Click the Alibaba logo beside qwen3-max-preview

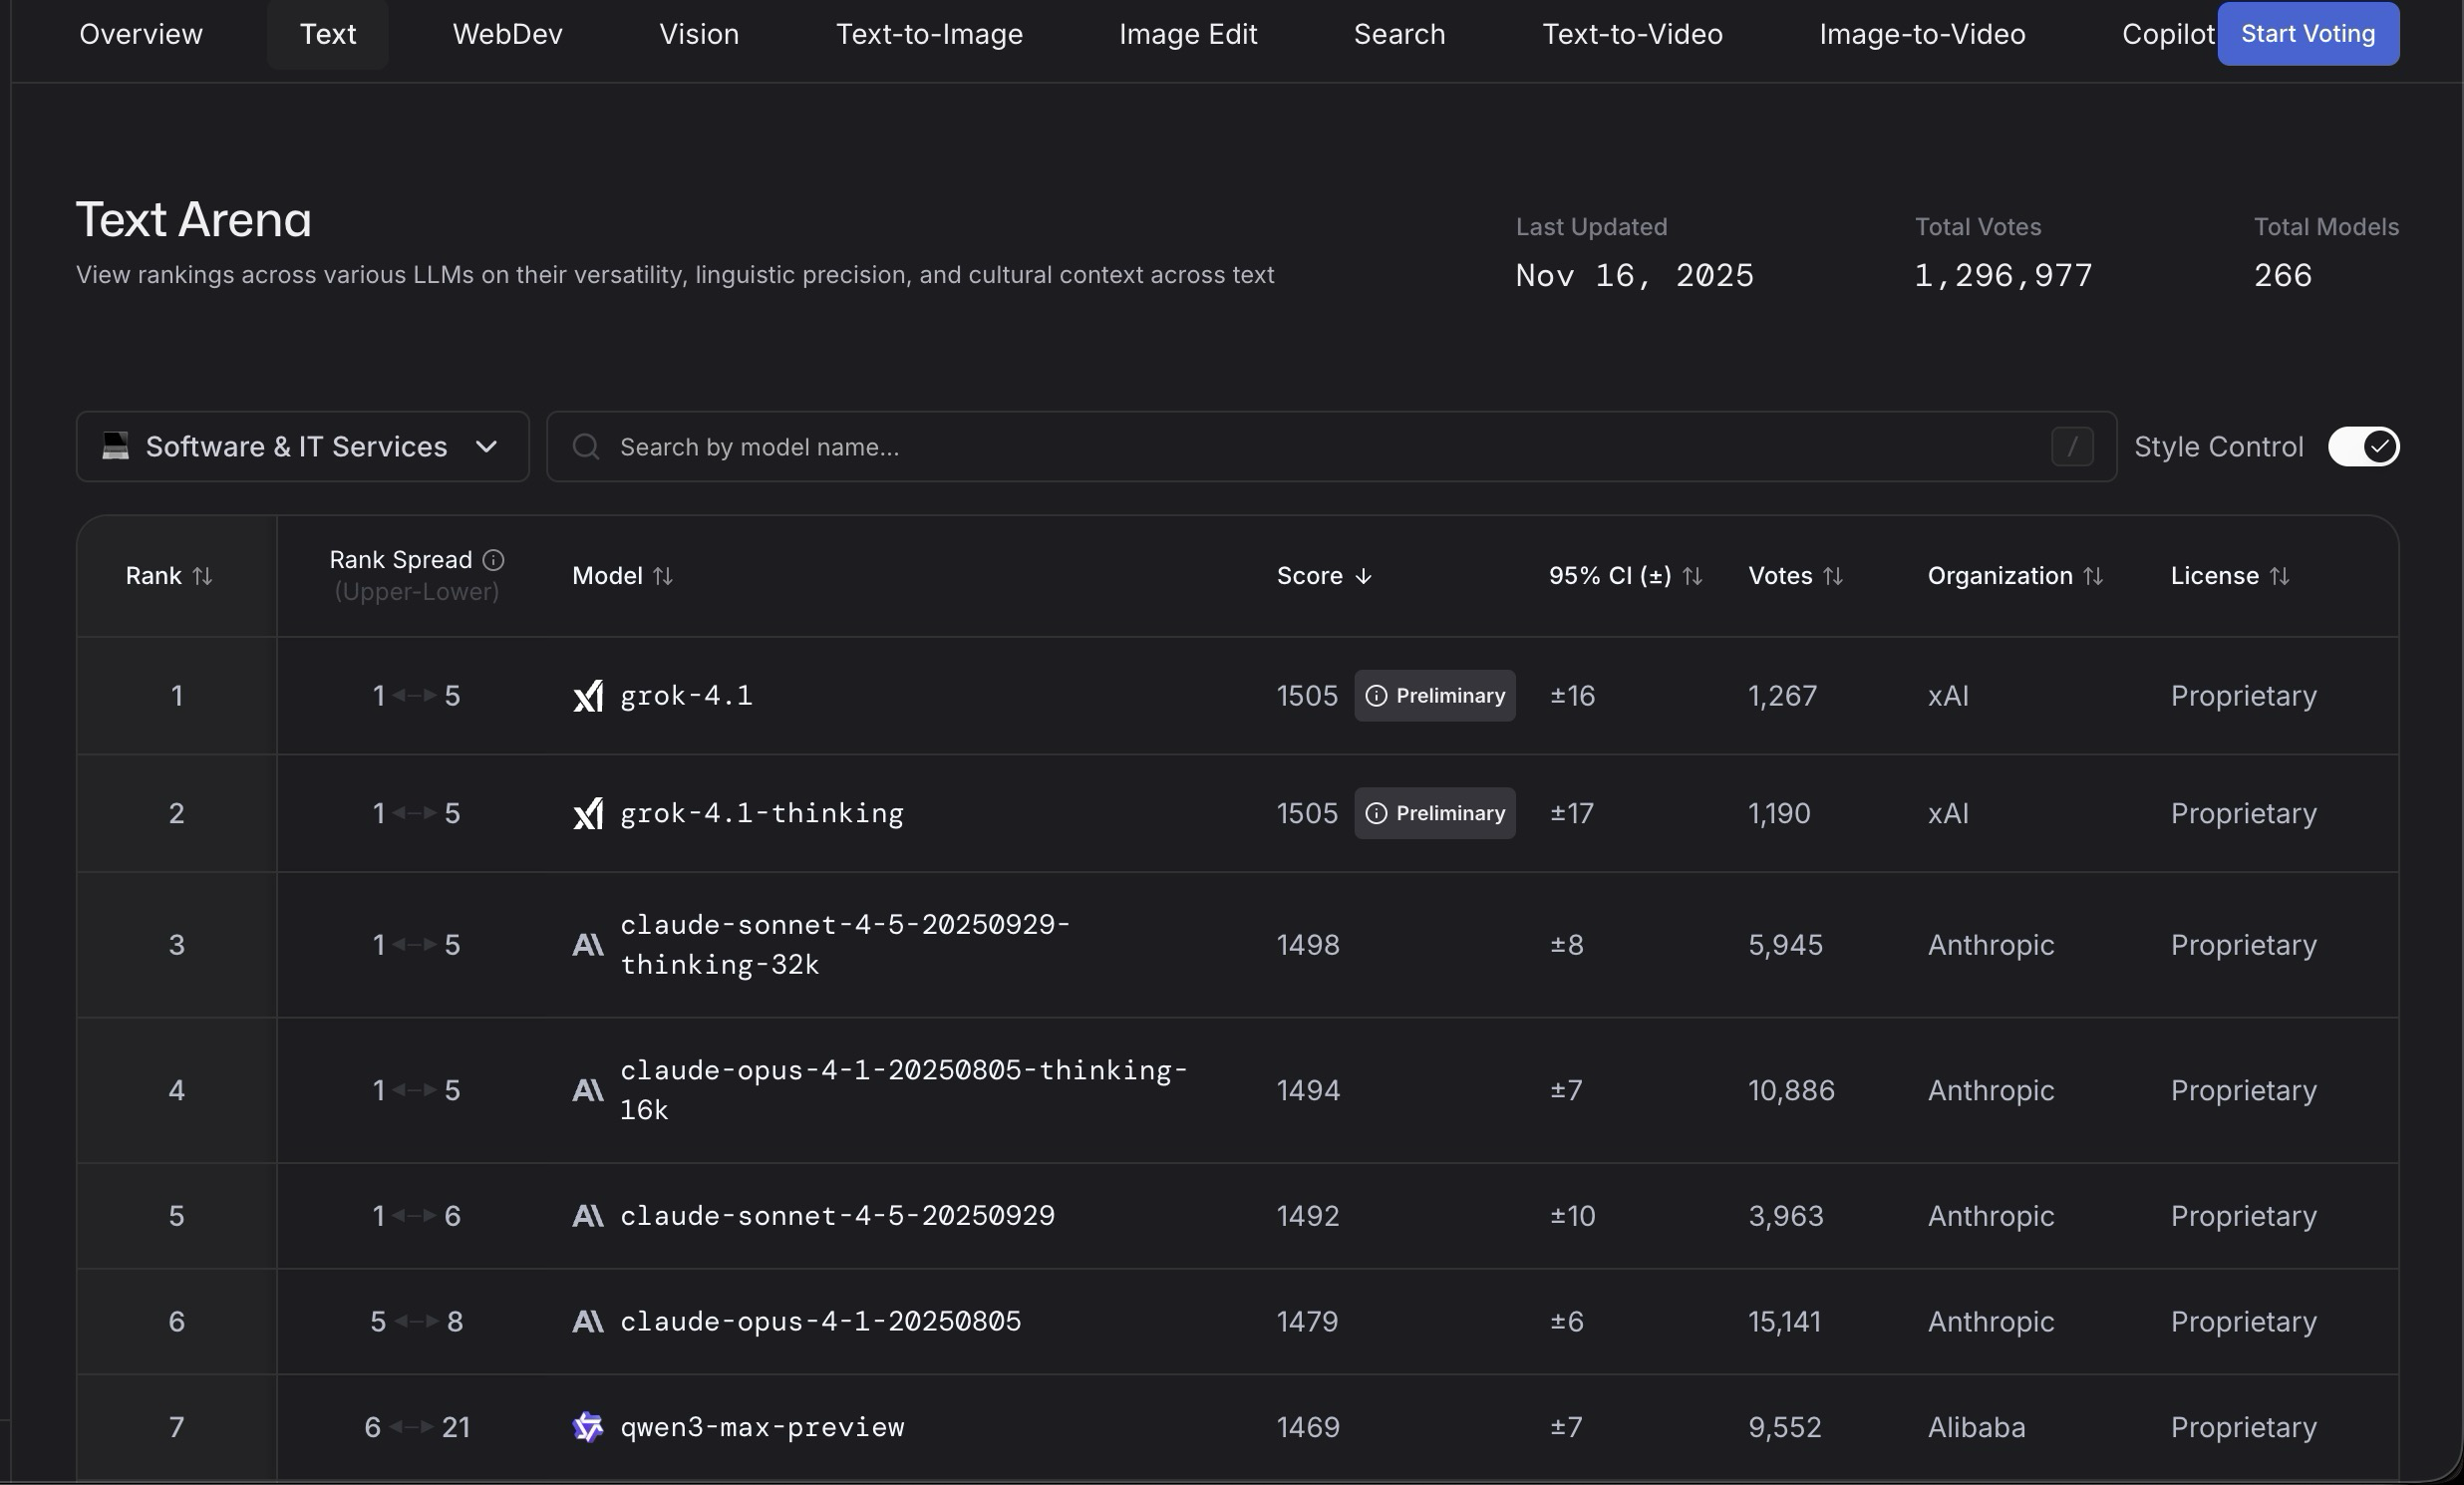[x=588, y=1427]
